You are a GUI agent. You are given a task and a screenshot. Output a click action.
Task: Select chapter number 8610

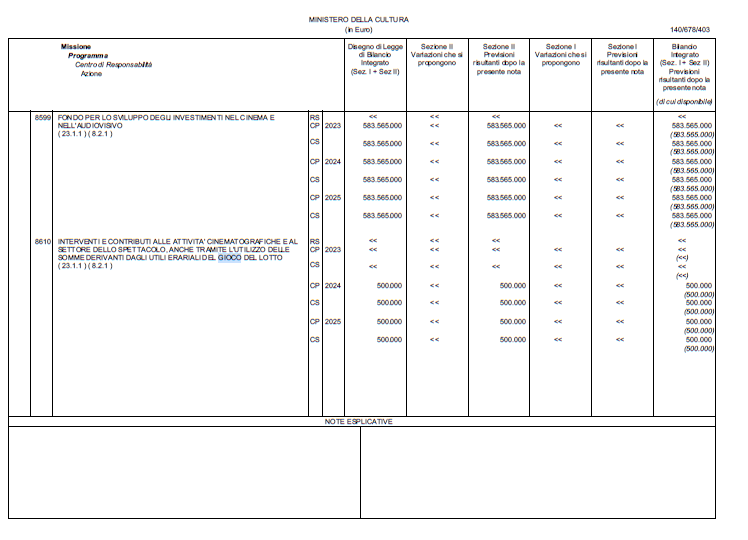pos(42,241)
